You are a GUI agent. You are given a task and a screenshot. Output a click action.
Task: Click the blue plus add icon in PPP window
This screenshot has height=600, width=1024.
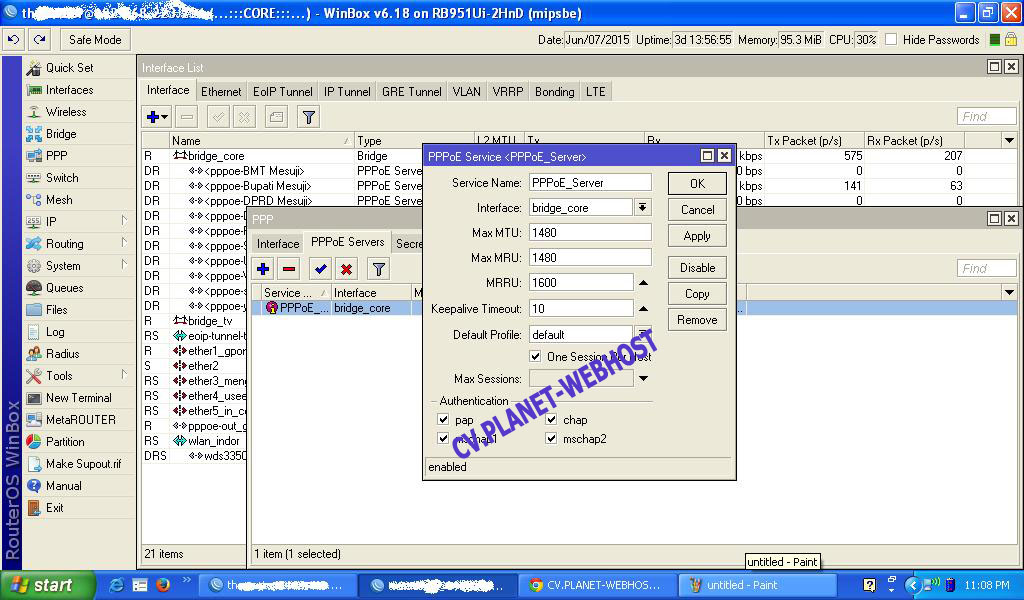[263, 268]
